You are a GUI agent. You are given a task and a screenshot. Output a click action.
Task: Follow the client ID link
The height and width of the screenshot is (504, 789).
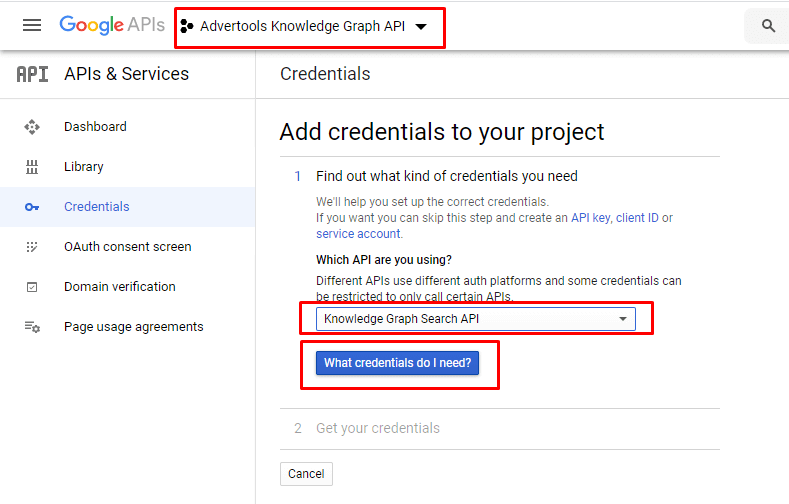pos(637,218)
